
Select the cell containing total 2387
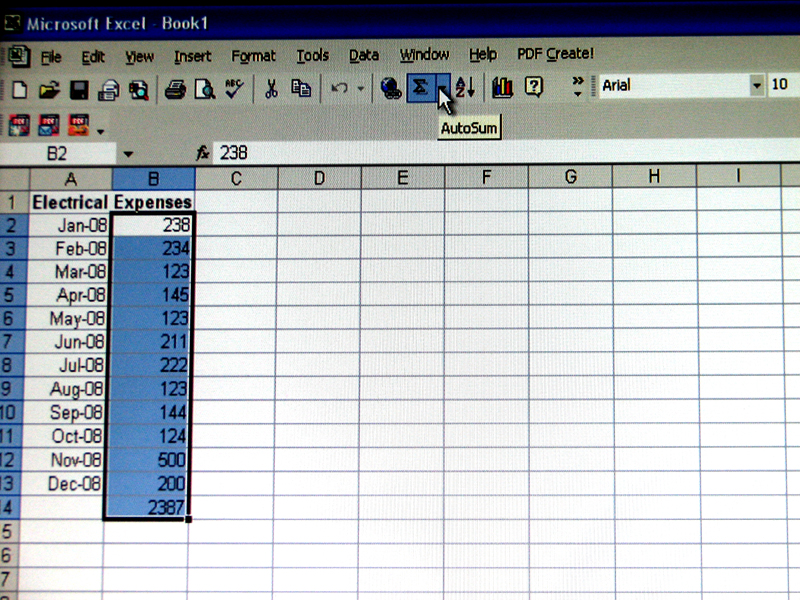149,508
